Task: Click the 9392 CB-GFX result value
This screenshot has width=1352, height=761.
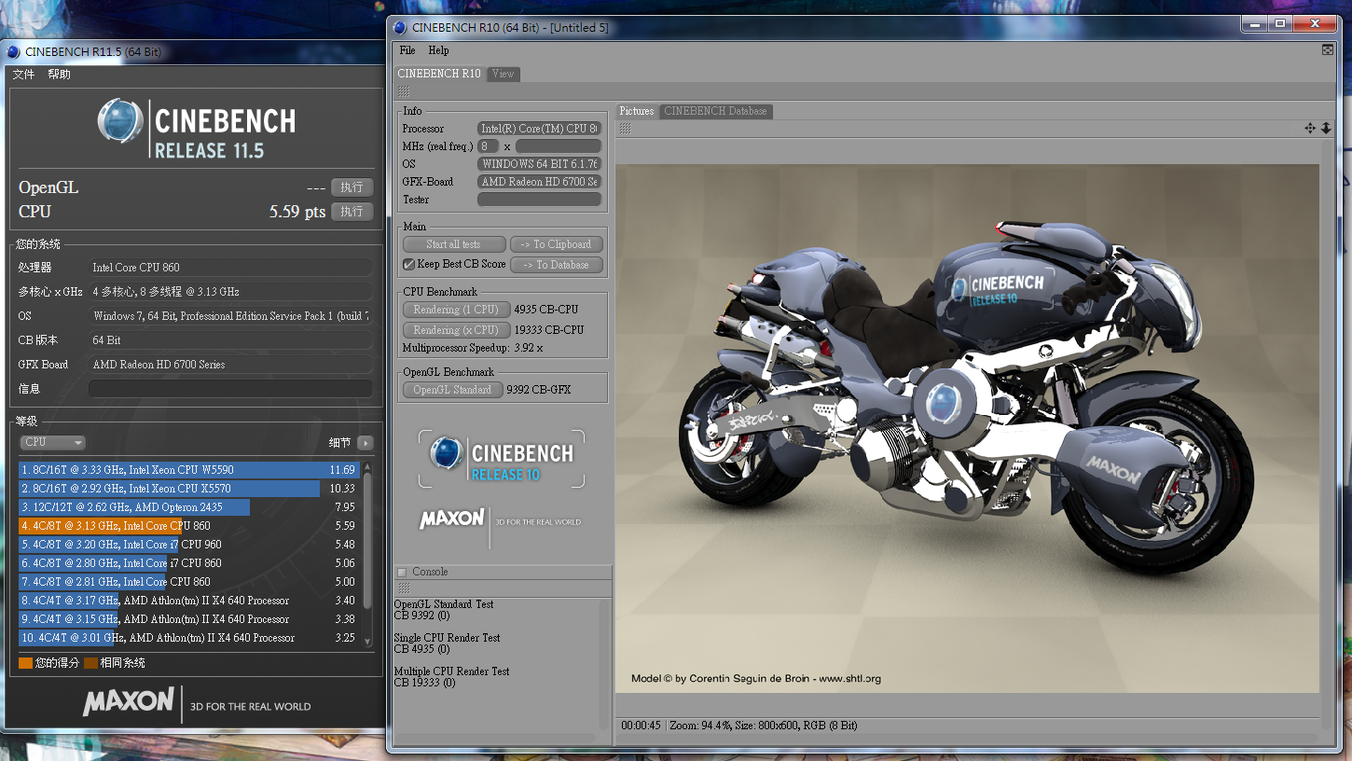Action: (x=538, y=390)
